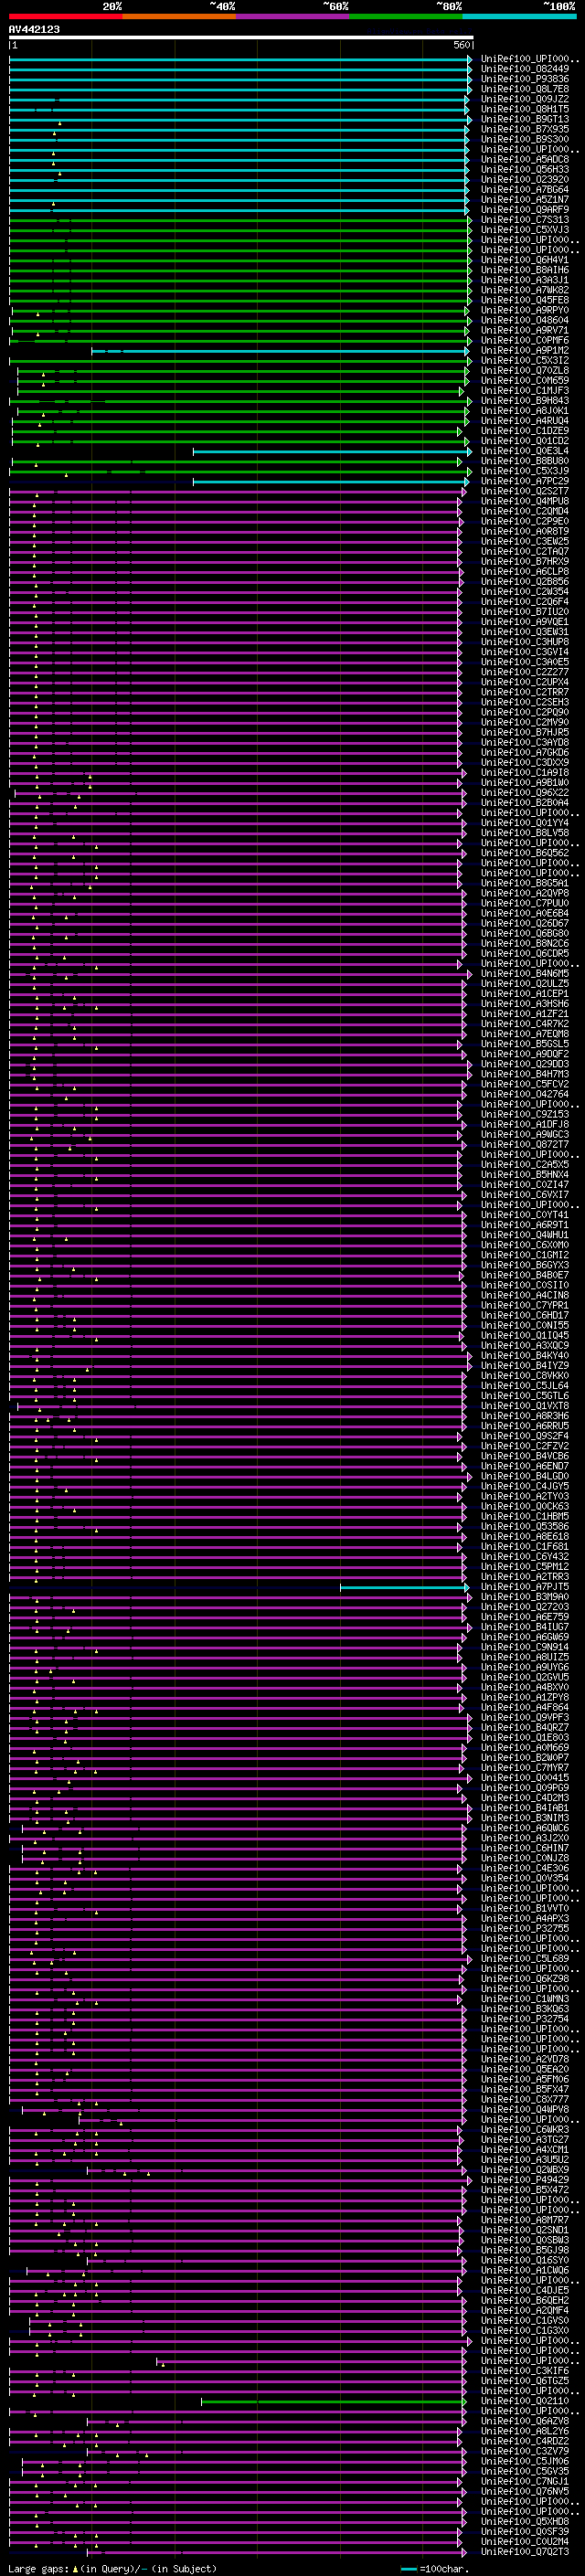
Task: Select hit label UniRef100_A9P1M2
Action: coord(525,350)
